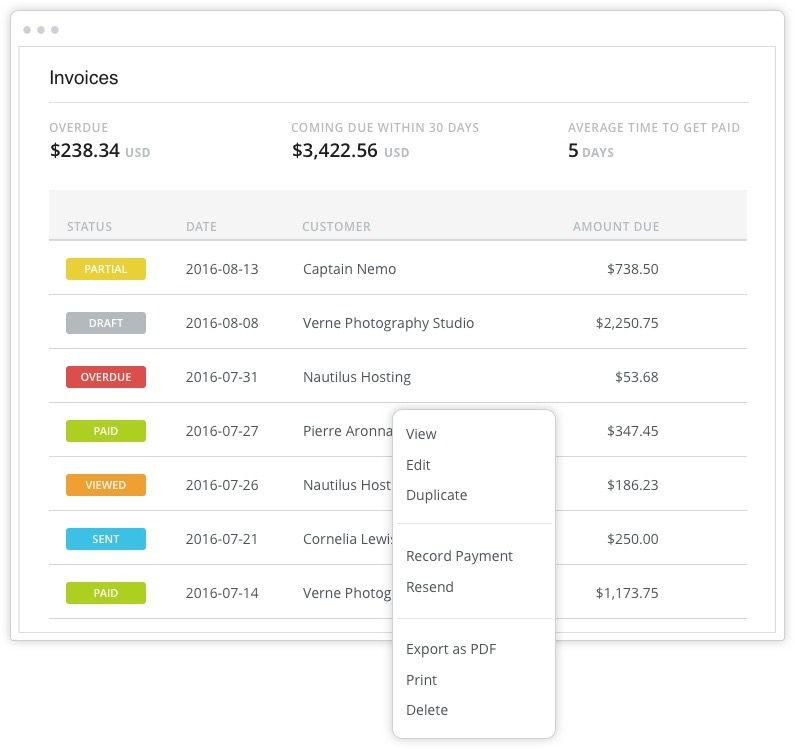The height and width of the screenshot is (749, 795).
Task: Sort by the STATUS column header
Action: (89, 227)
